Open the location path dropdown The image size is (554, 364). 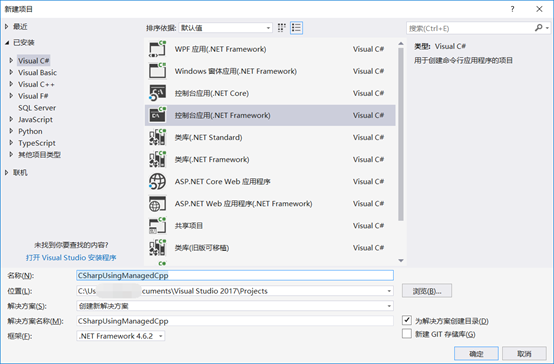pos(389,291)
